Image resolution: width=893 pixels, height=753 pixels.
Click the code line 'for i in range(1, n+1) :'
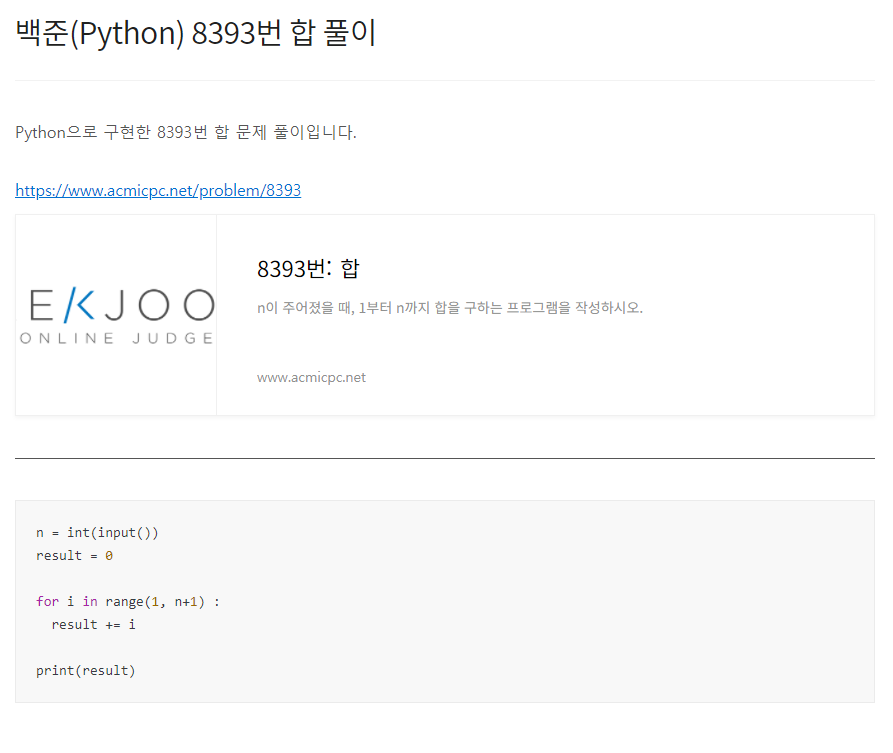[x=128, y=601]
